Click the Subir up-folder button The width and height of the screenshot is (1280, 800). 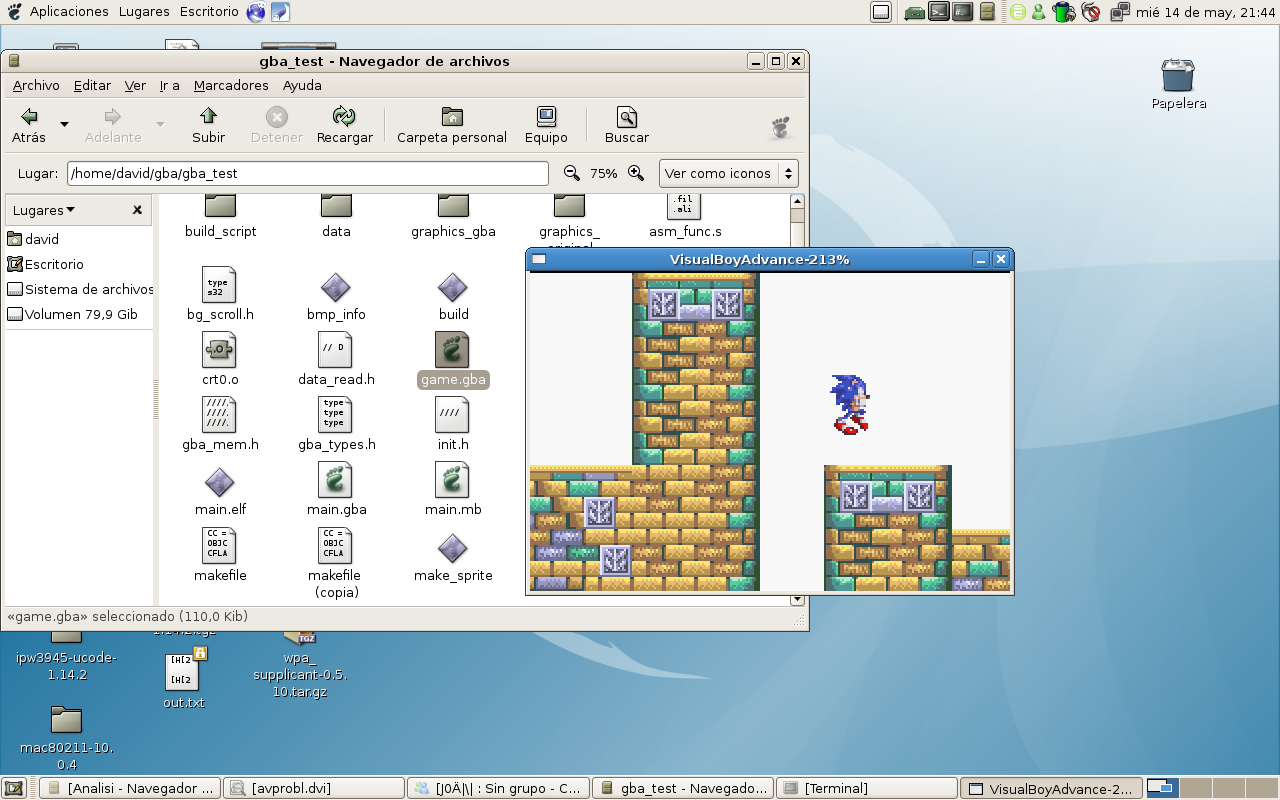pyautogui.click(x=208, y=125)
